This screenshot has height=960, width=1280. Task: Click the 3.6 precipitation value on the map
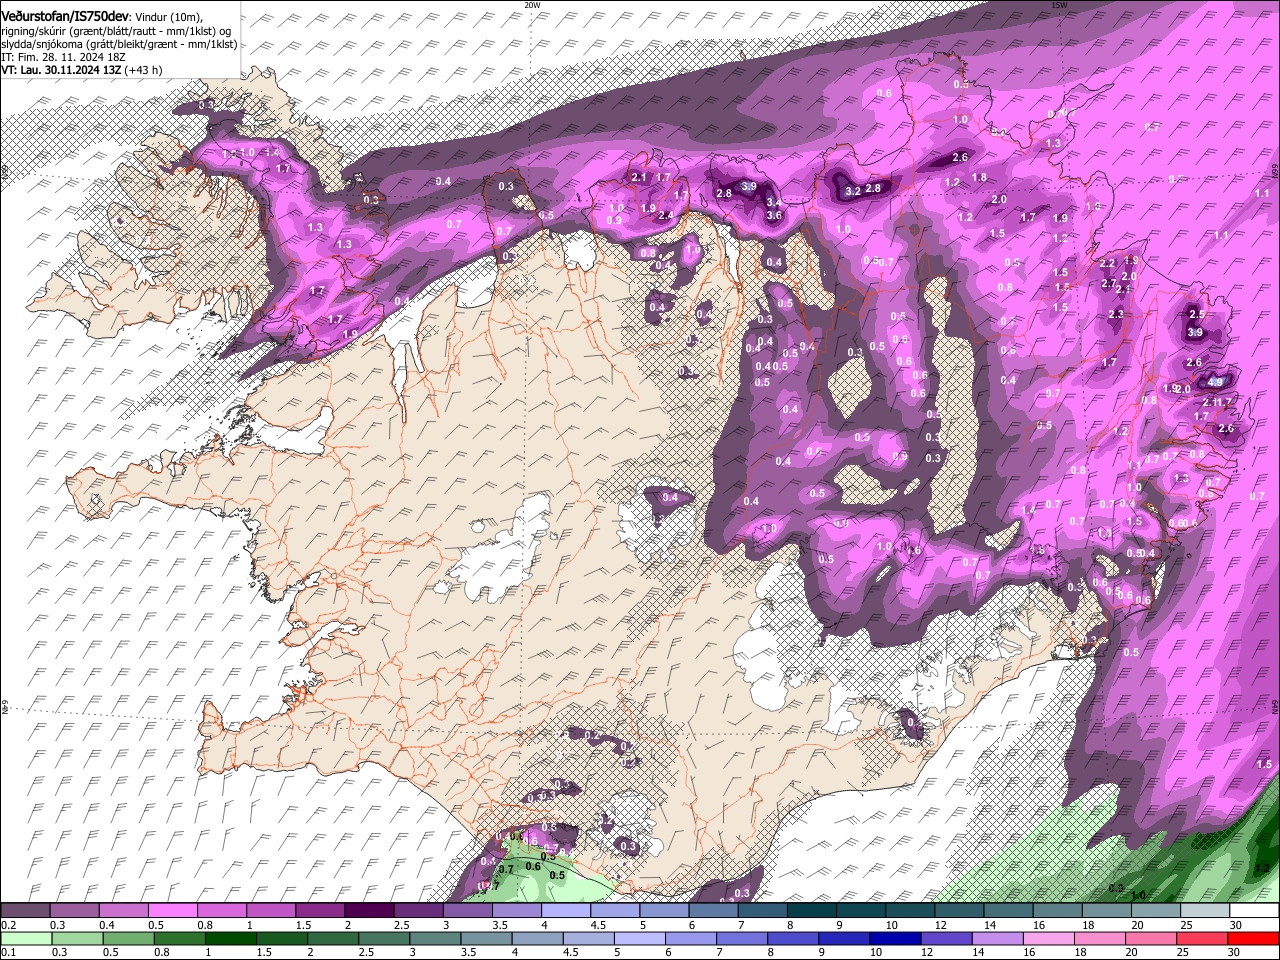click(x=773, y=215)
